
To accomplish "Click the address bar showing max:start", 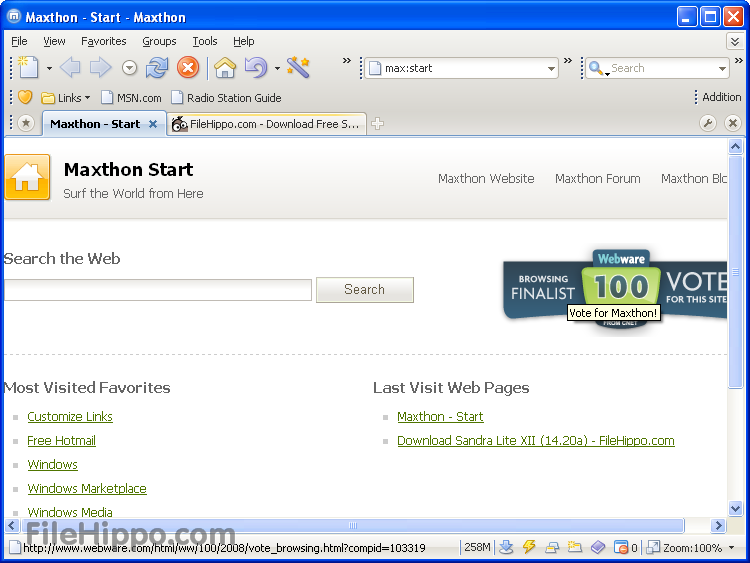I will tap(462, 68).
